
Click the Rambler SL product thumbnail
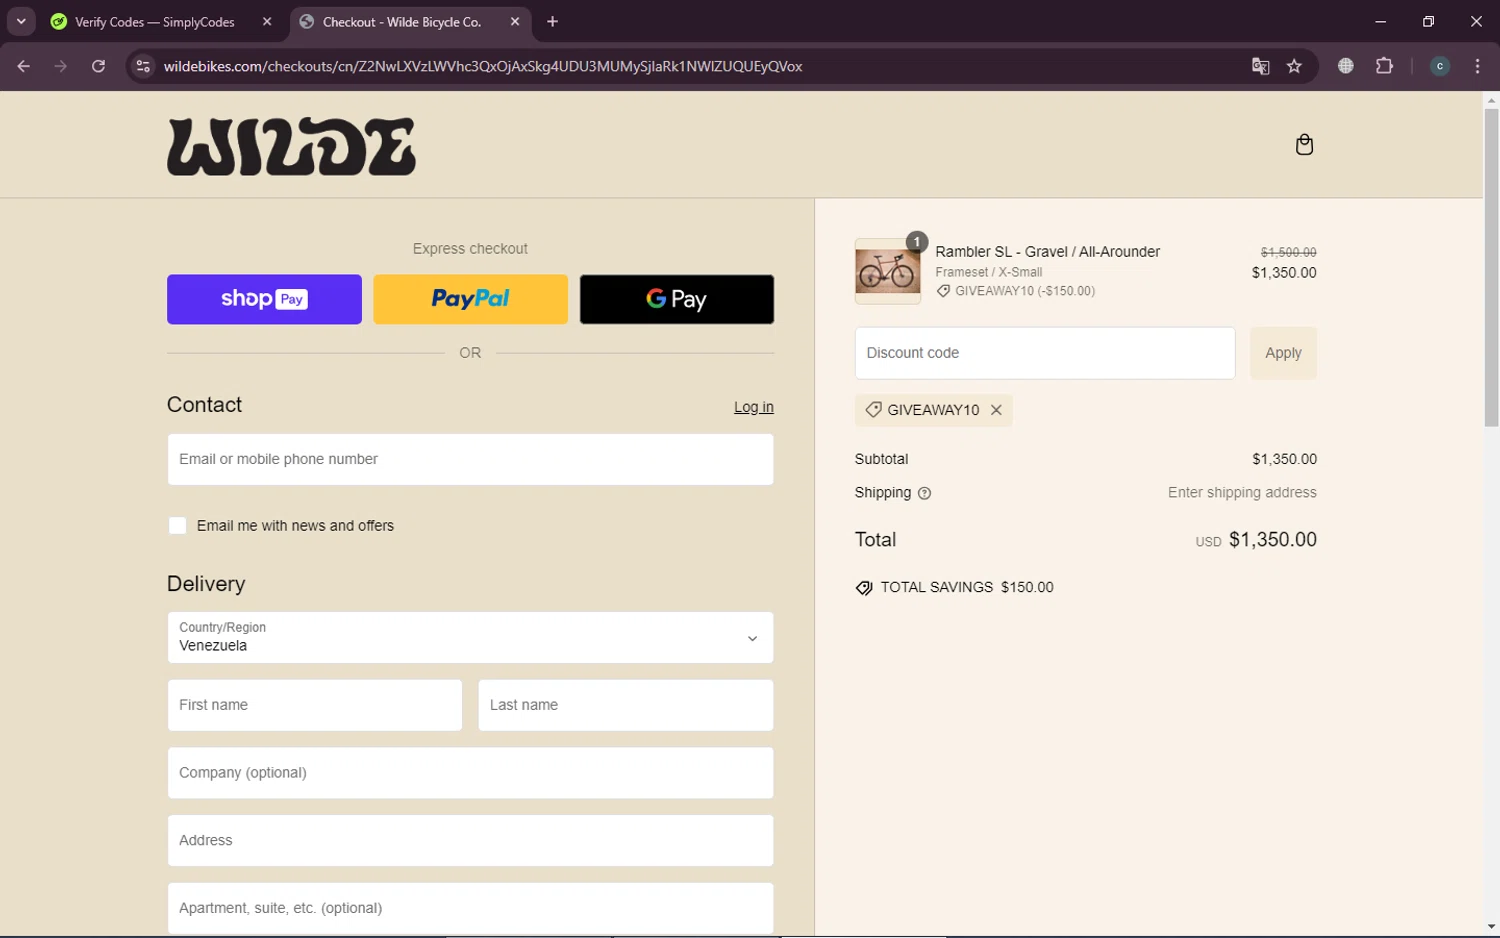(x=888, y=271)
